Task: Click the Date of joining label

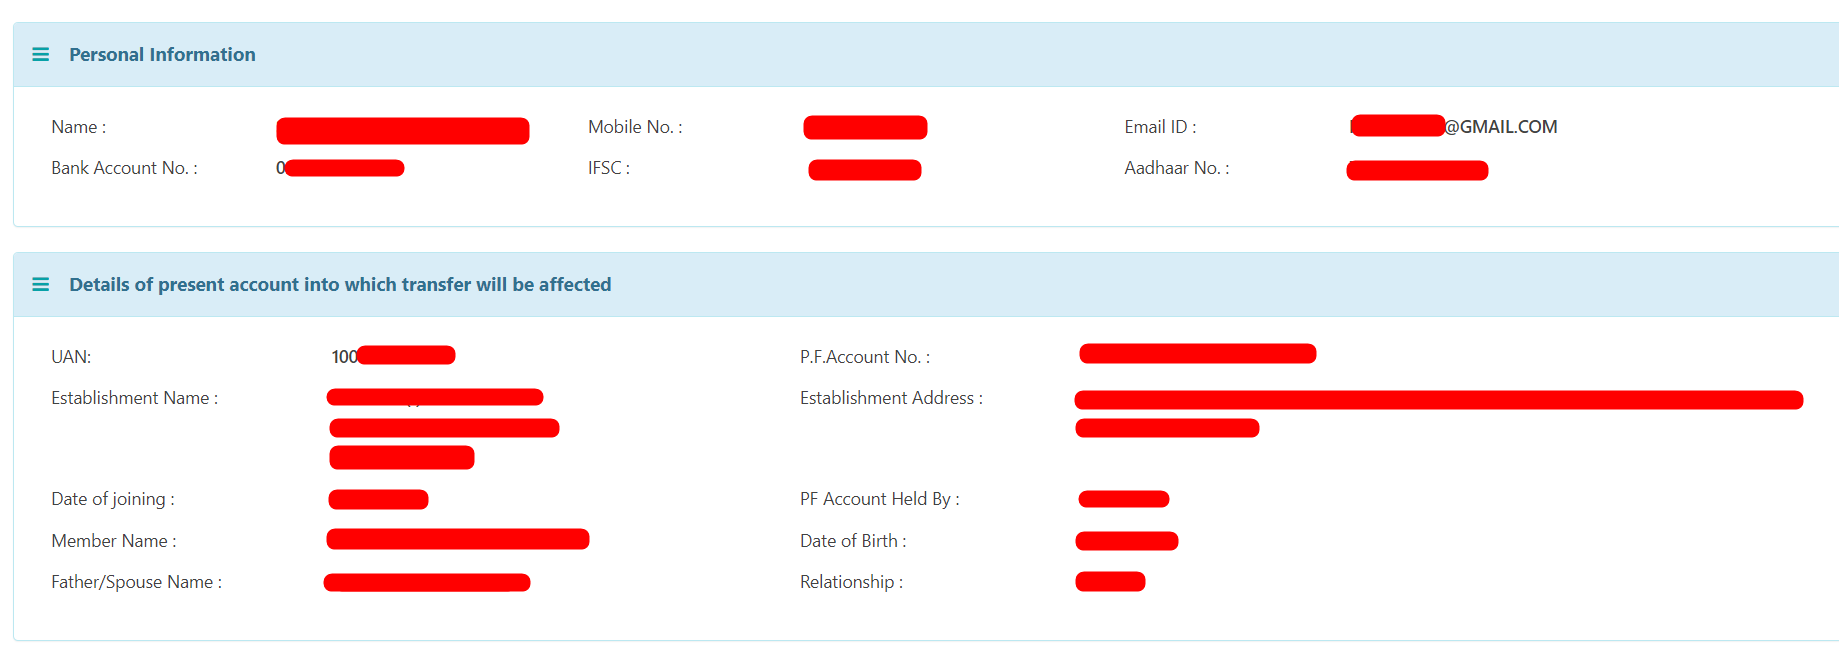Action: 112,499
